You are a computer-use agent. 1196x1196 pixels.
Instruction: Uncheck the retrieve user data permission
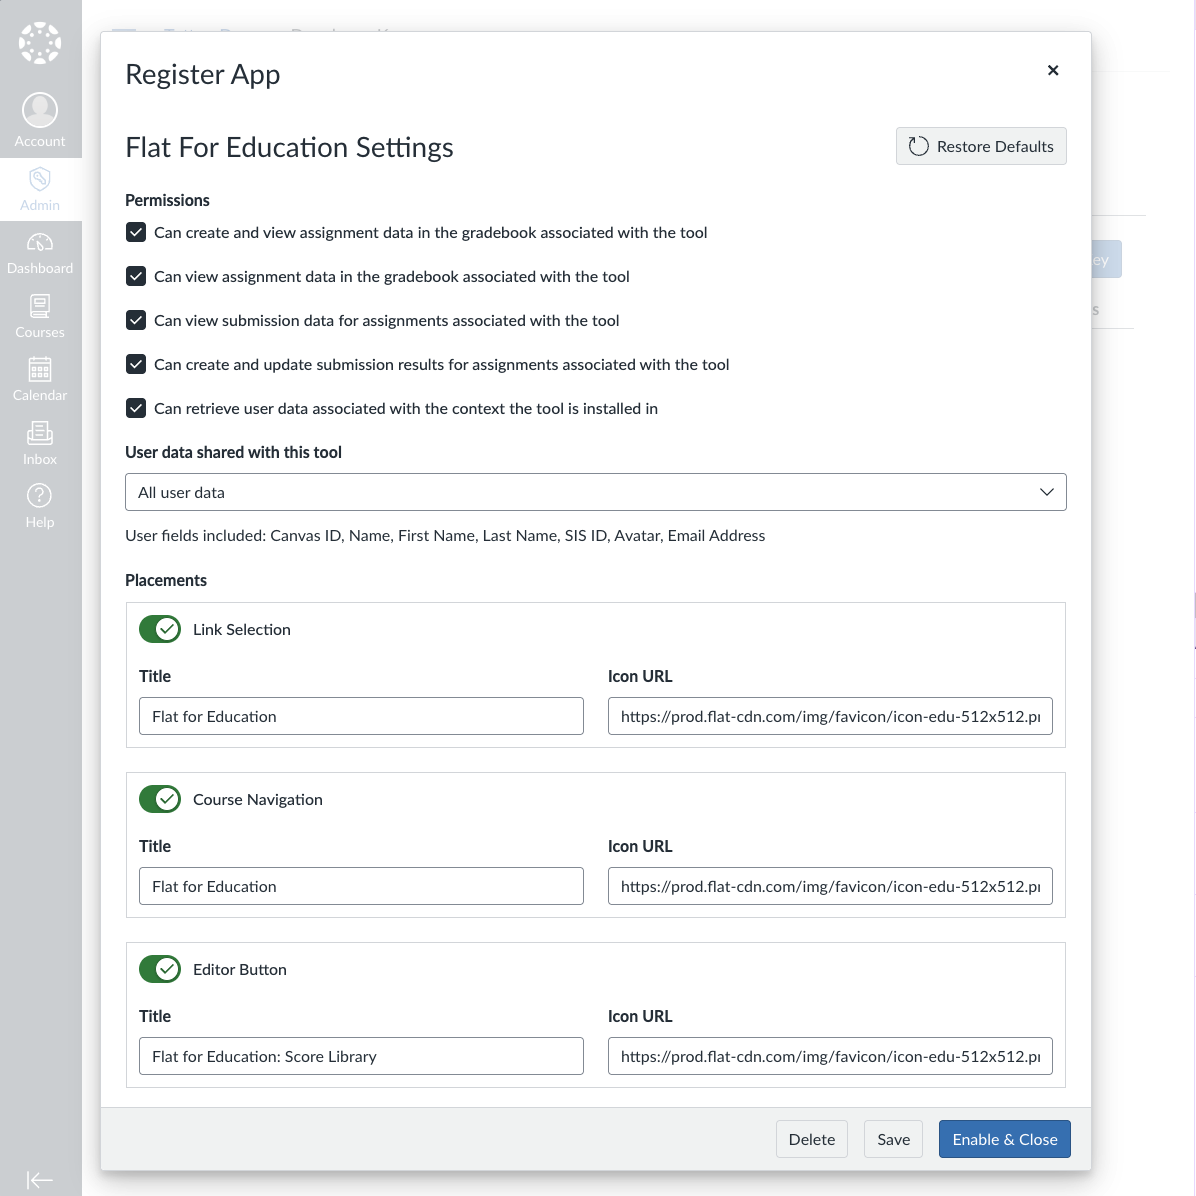[x=136, y=408]
